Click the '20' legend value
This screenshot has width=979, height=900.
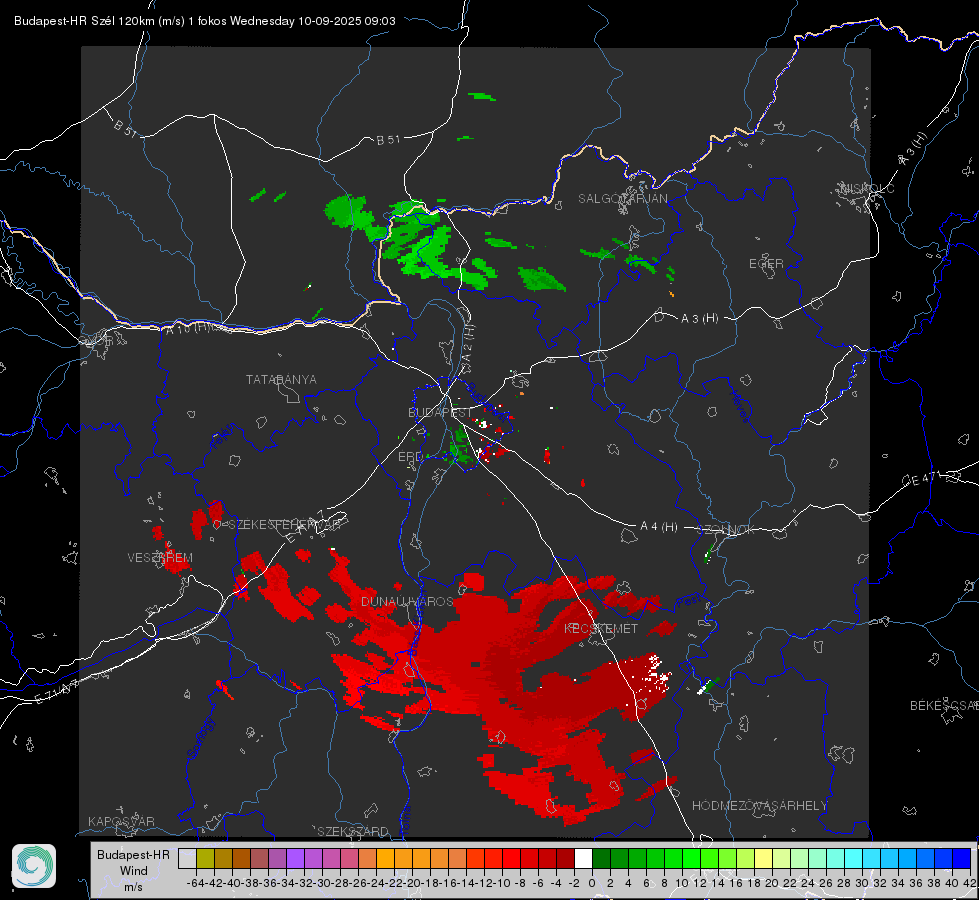[x=772, y=883]
